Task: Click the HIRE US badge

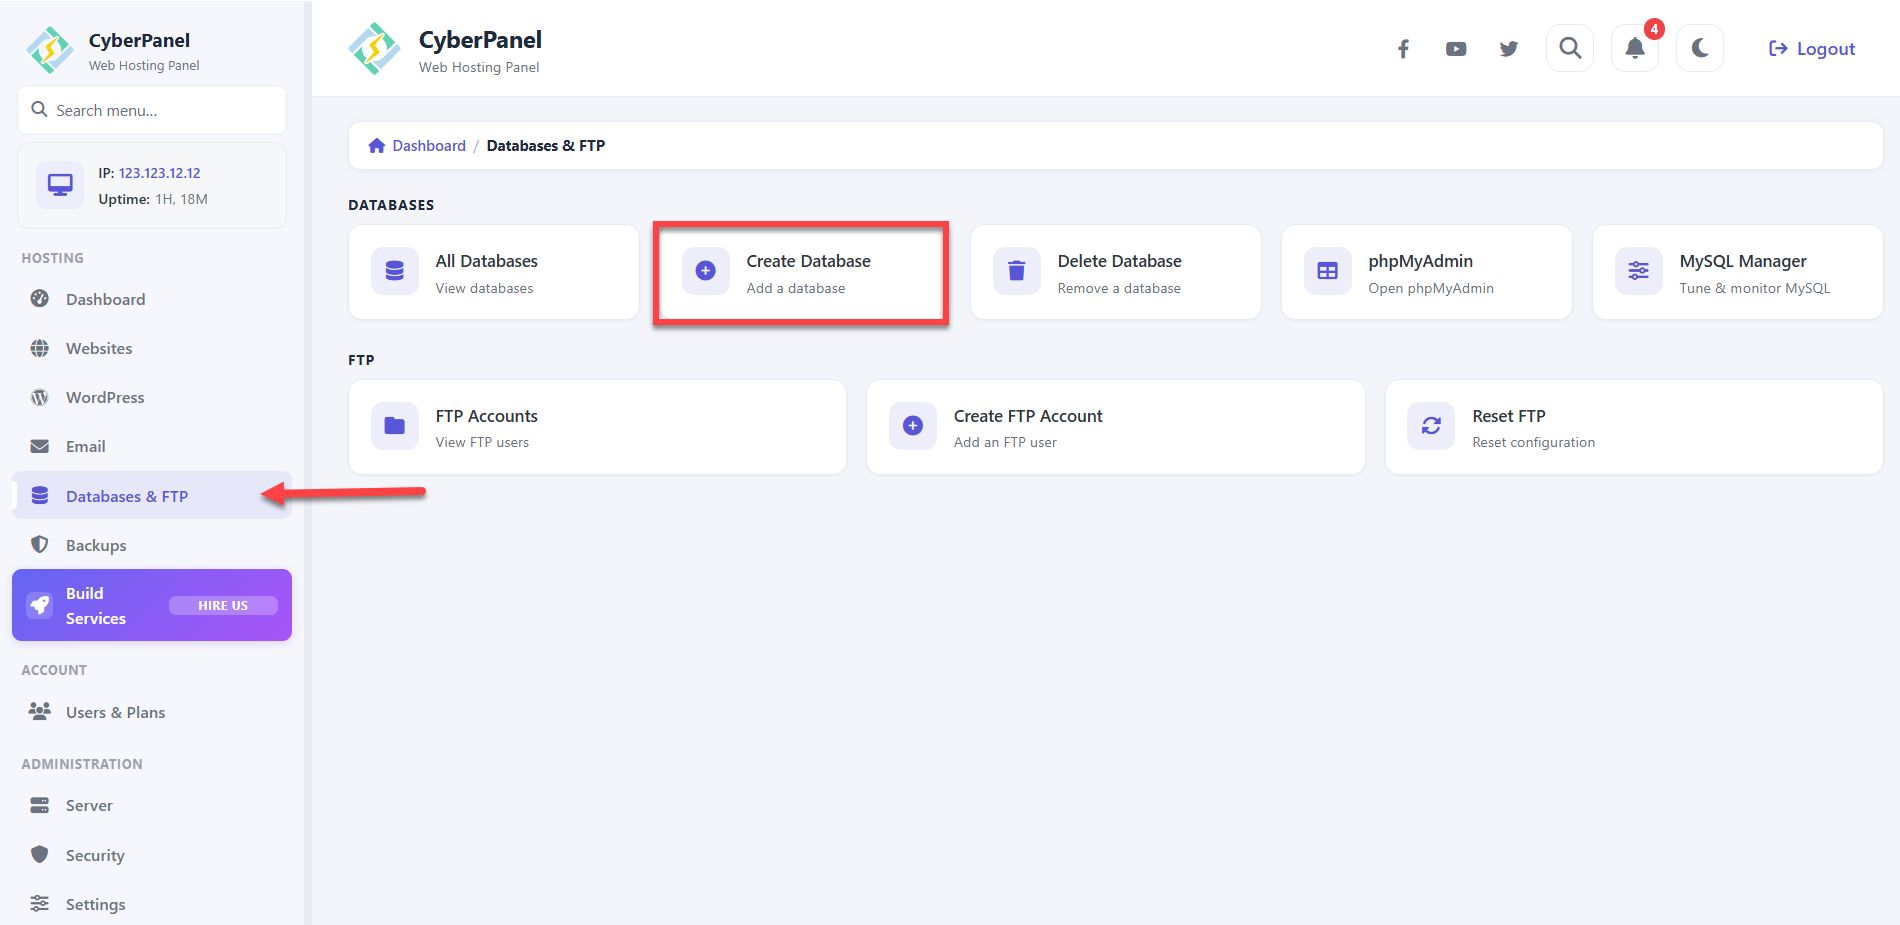Action: tap(223, 605)
